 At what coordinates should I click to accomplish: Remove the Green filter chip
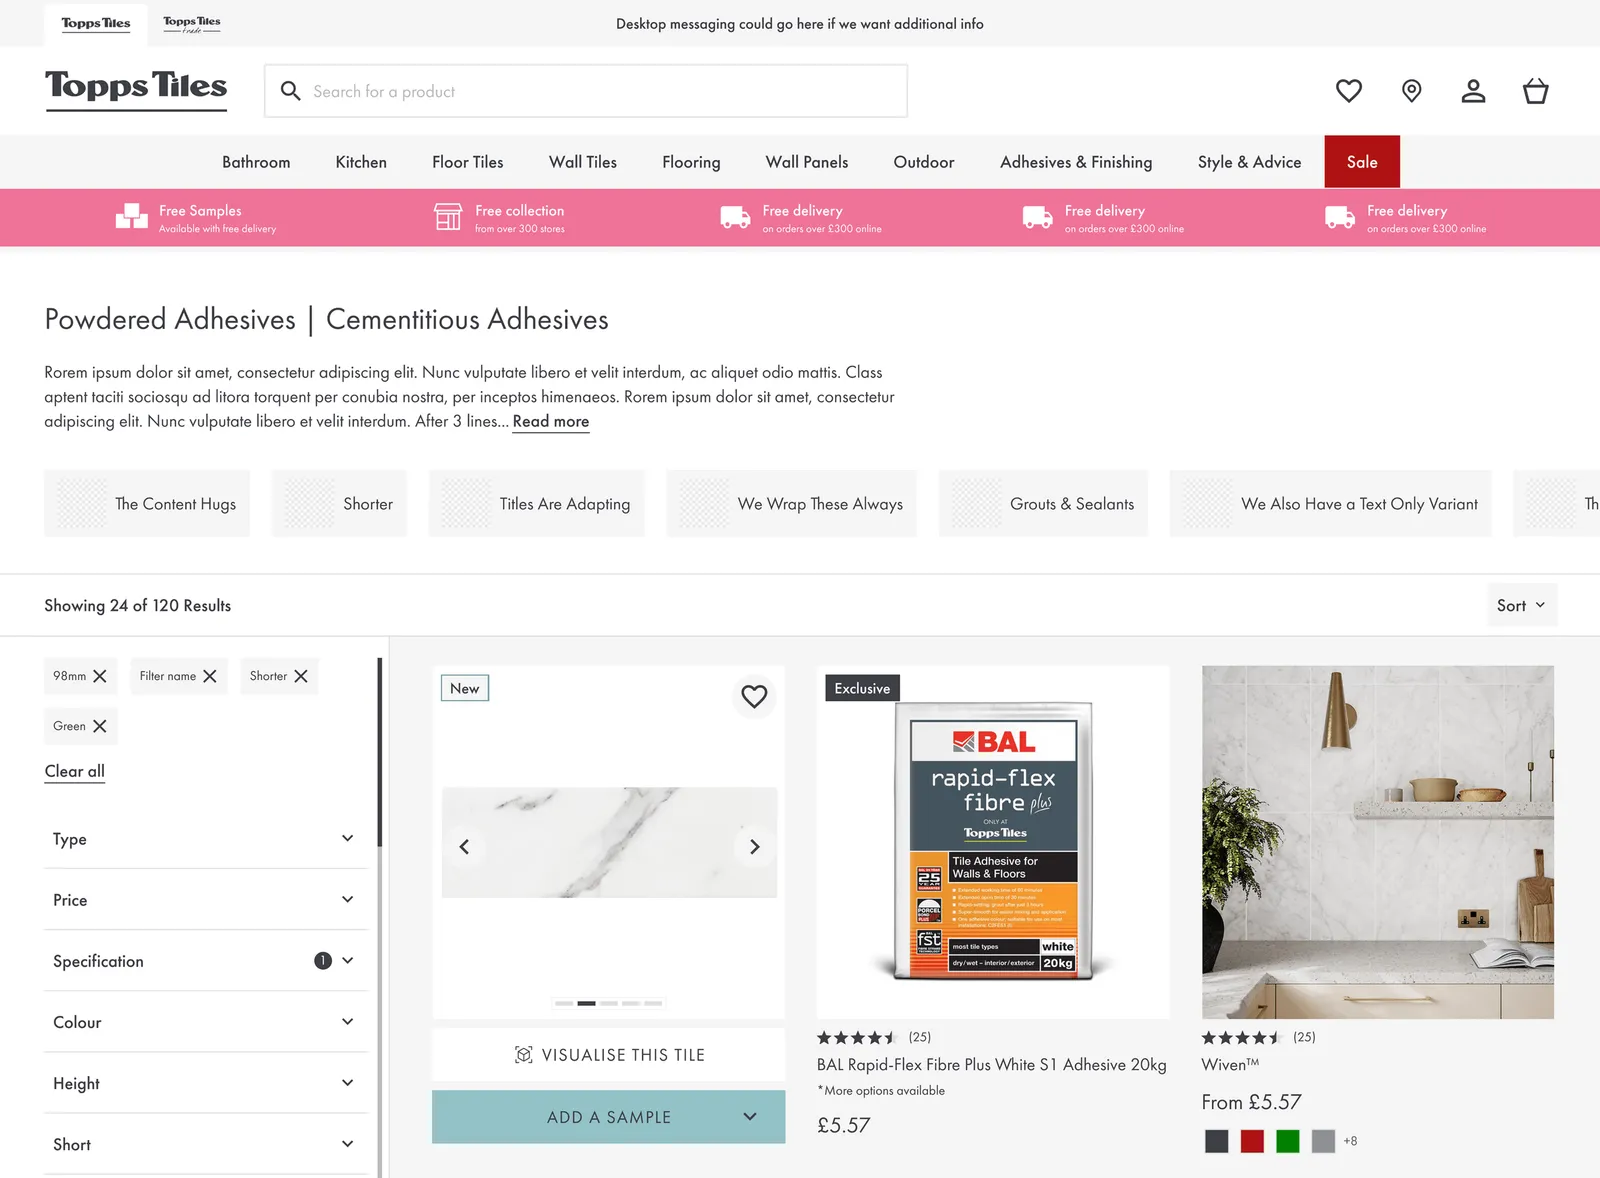[x=100, y=726]
